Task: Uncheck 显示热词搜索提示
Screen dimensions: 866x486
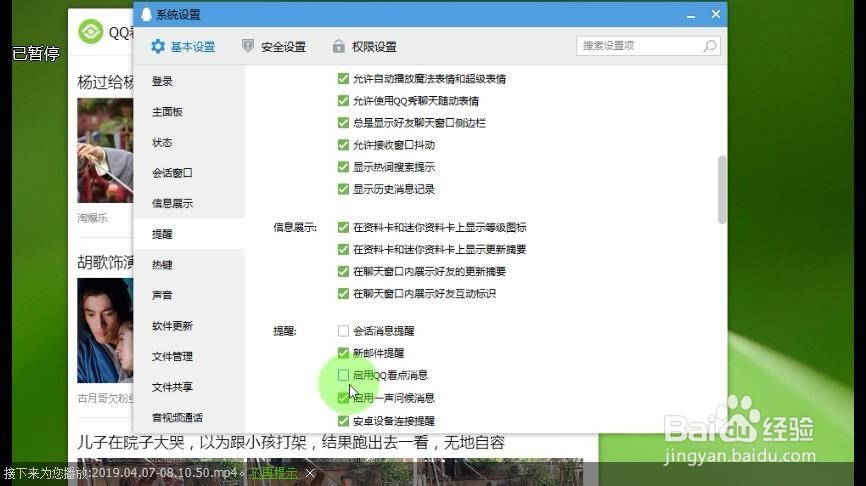Action: click(x=343, y=167)
